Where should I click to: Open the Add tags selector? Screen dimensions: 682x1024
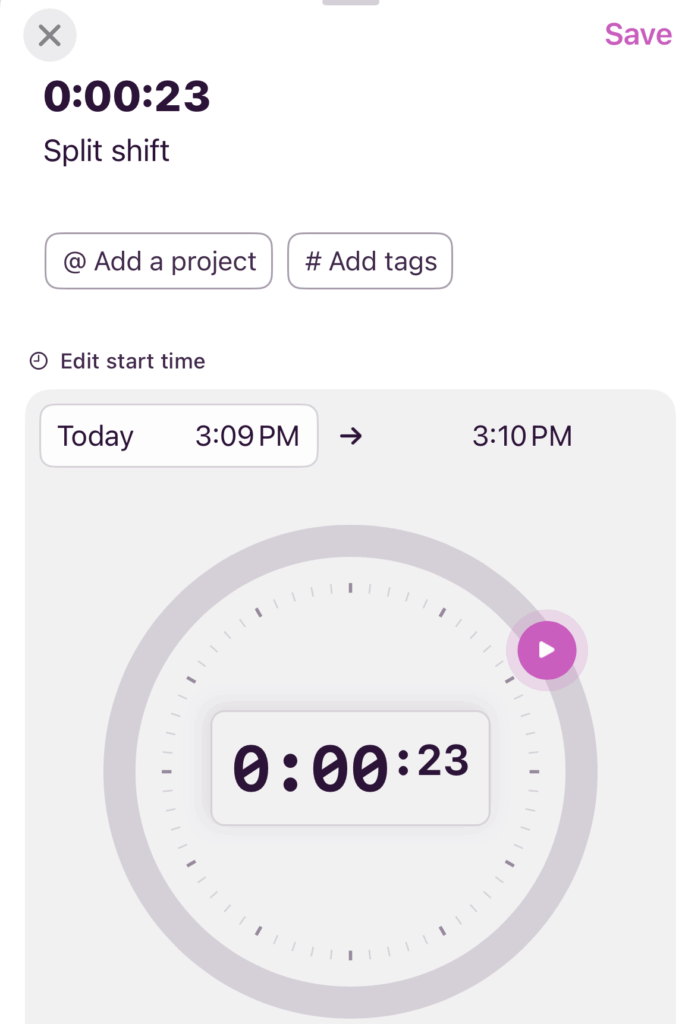click(370, 262)
